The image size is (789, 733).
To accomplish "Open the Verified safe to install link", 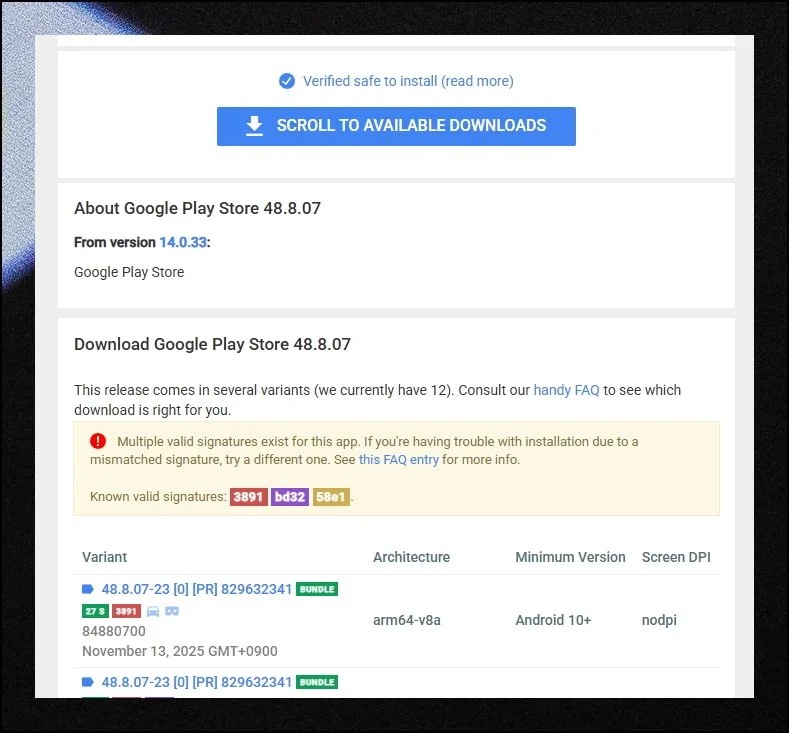I will (x=408, y=81).
